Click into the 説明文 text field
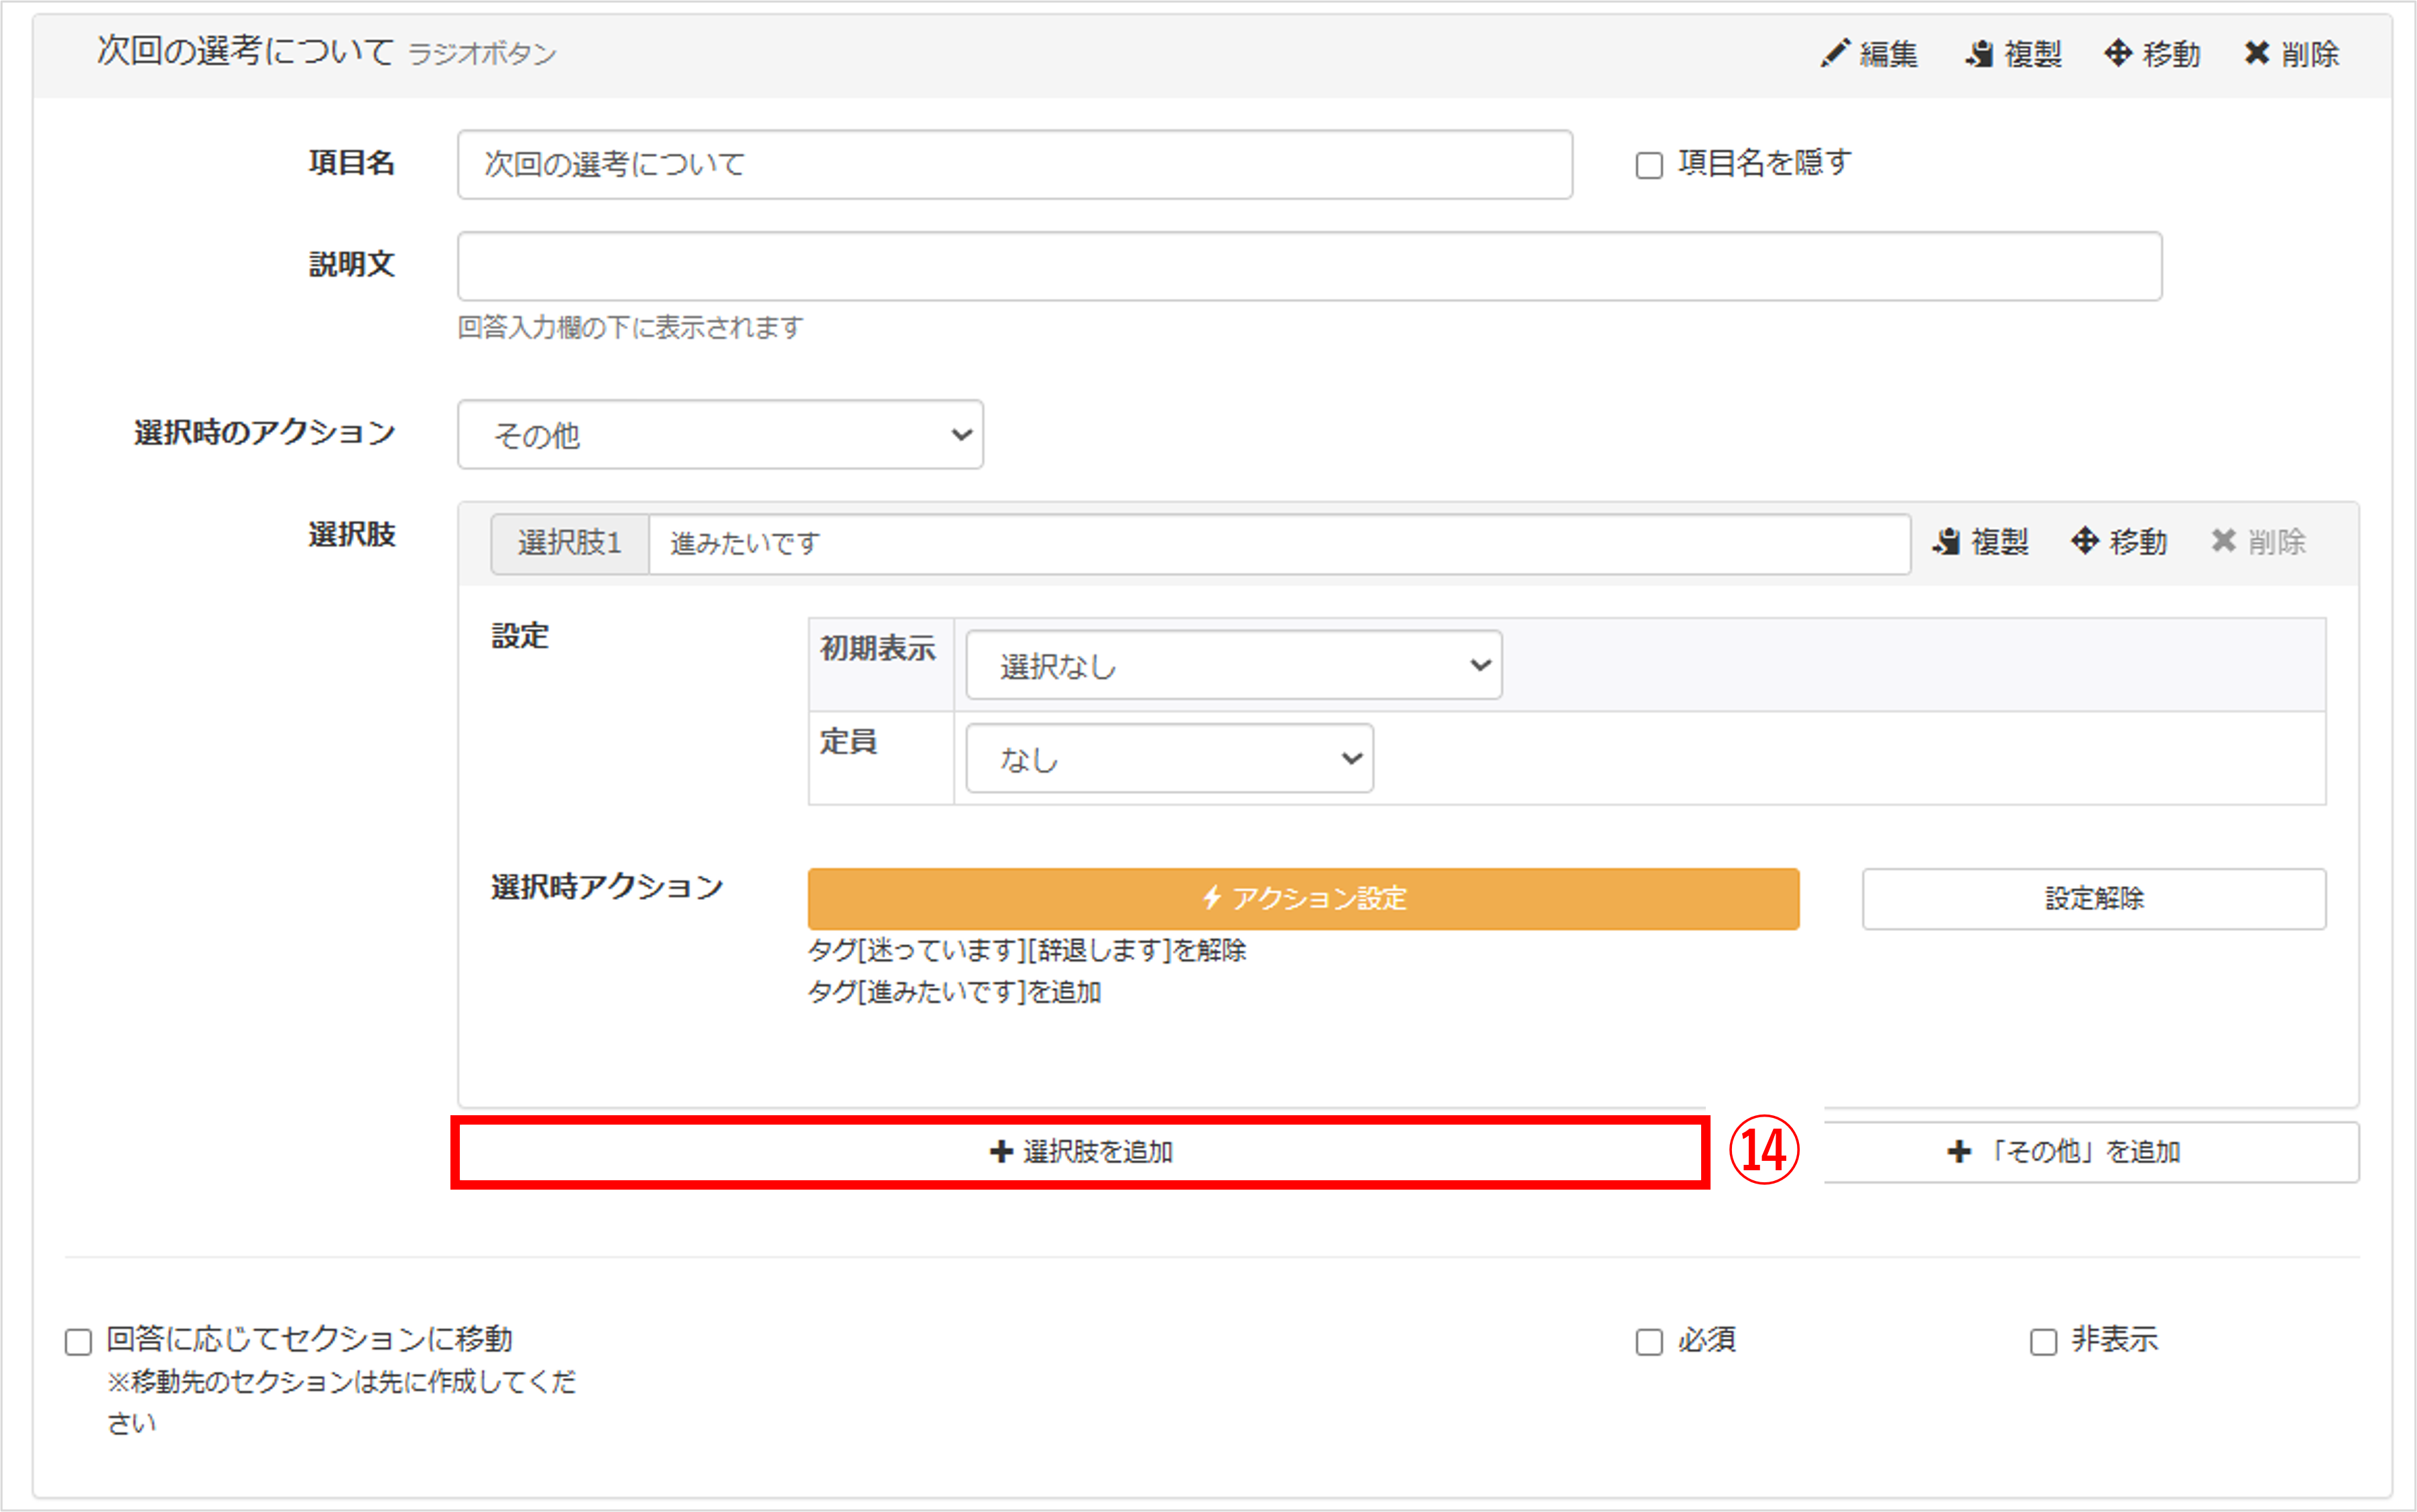The height and width of the screenshot is (1512, 2417). 1309,266
